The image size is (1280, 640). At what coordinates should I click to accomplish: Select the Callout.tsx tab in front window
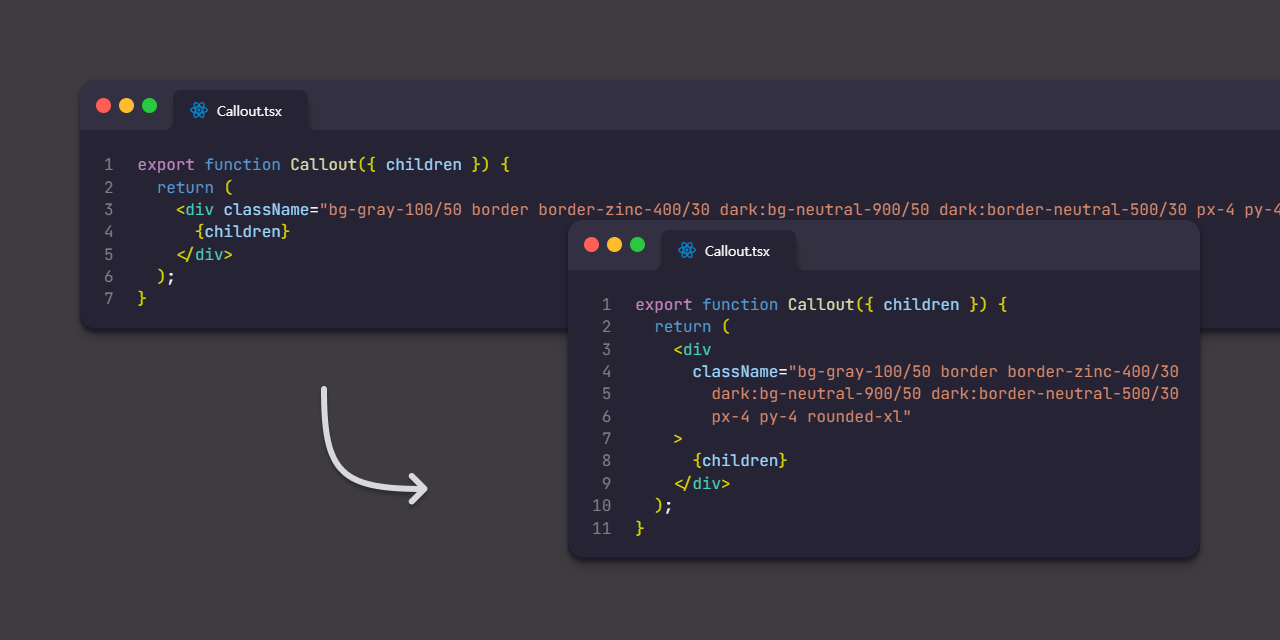728,250
